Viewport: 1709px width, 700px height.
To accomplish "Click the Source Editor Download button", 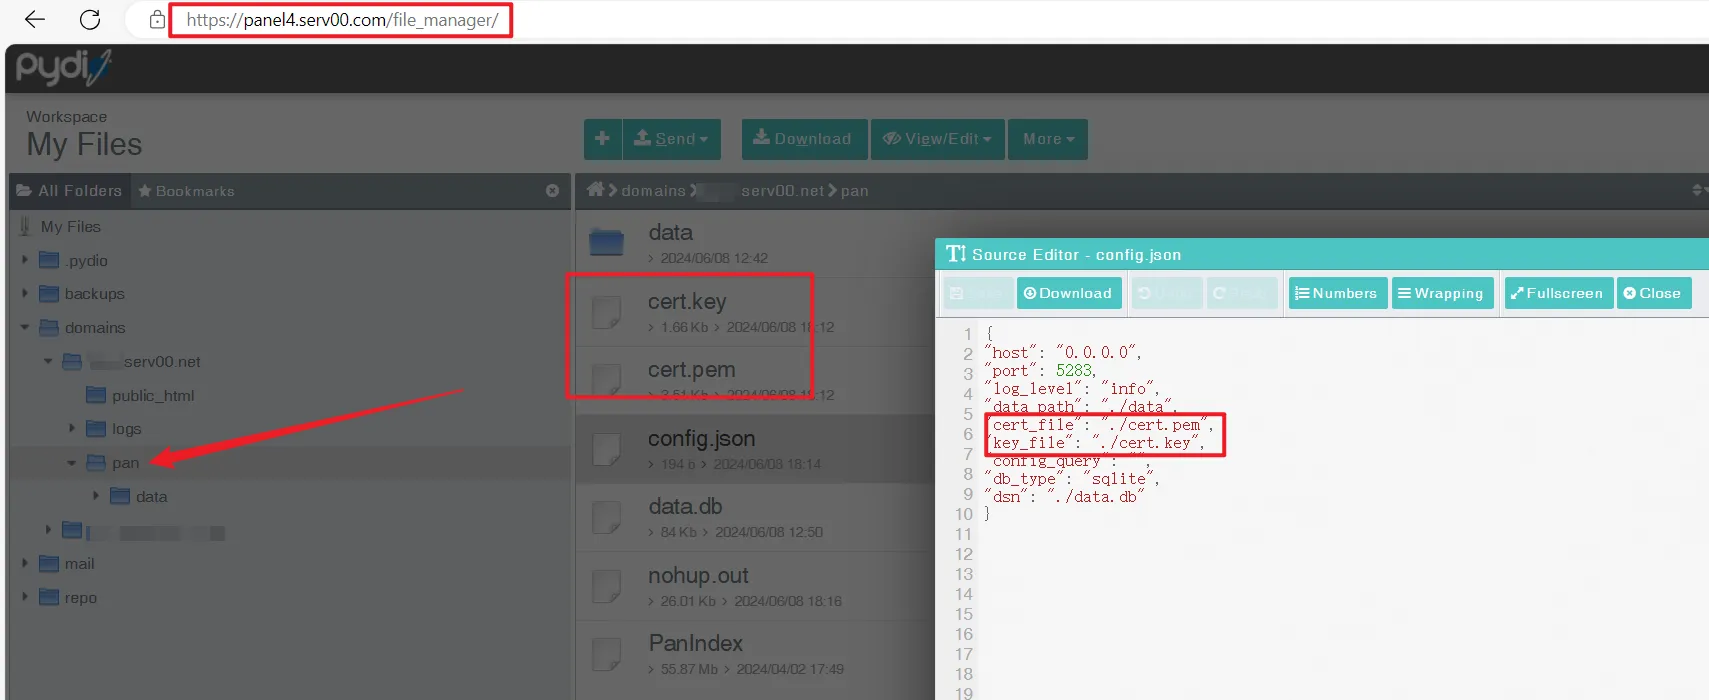I will pos(1069,293).
